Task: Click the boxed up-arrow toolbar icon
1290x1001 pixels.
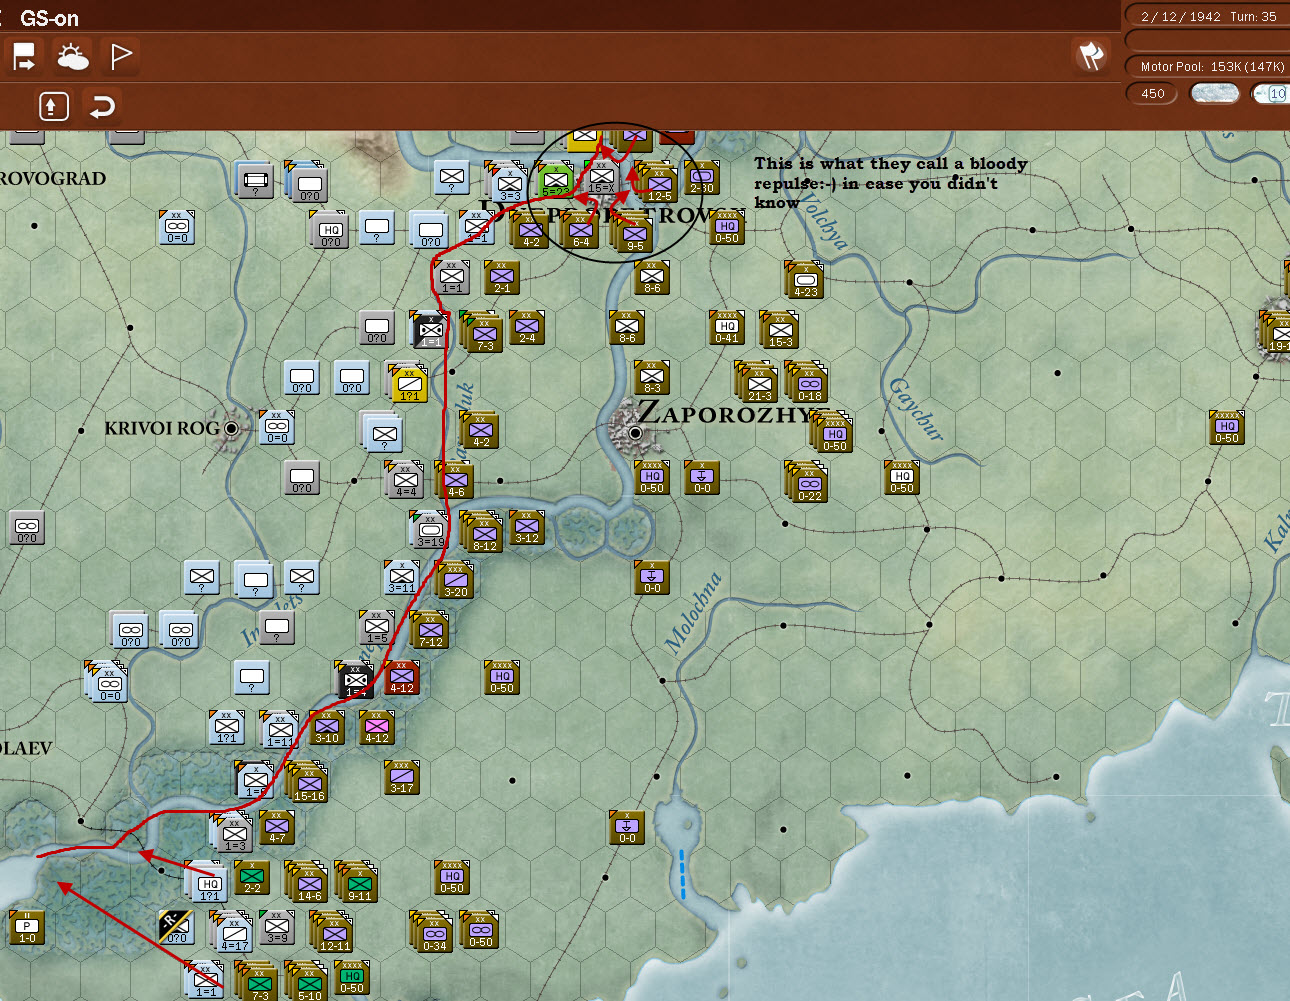Action: point(54,106)
